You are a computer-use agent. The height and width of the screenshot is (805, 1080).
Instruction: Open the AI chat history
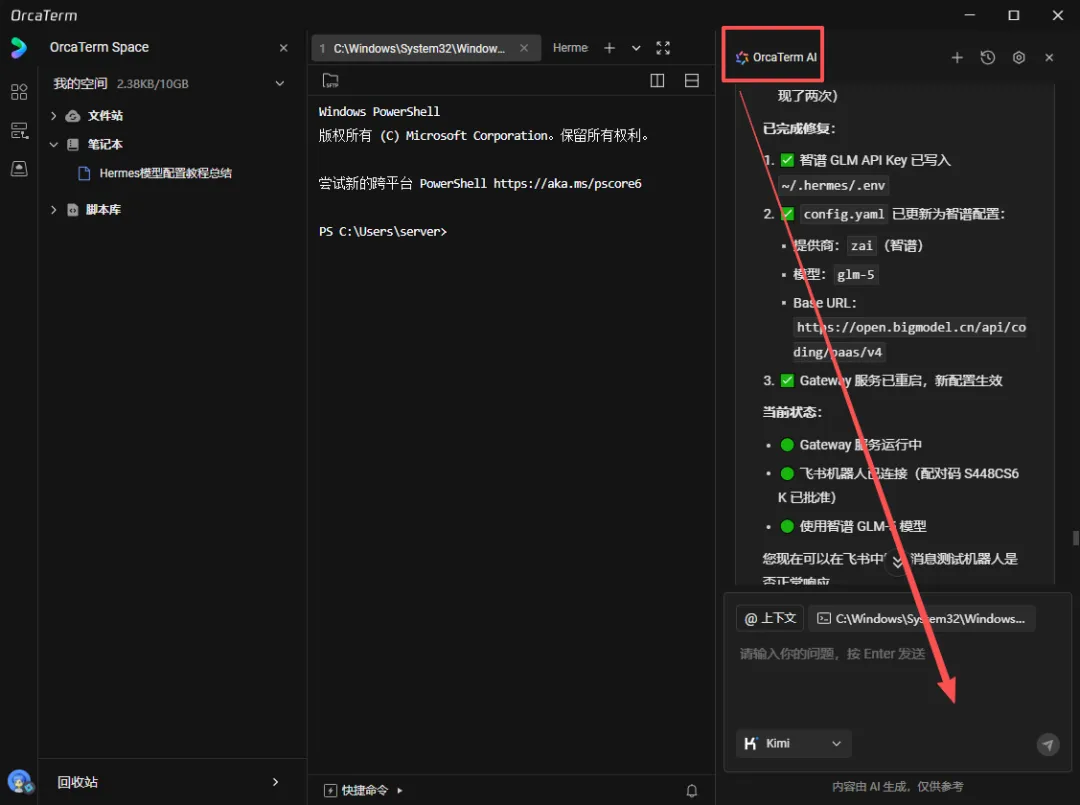[x=988, y=57]
